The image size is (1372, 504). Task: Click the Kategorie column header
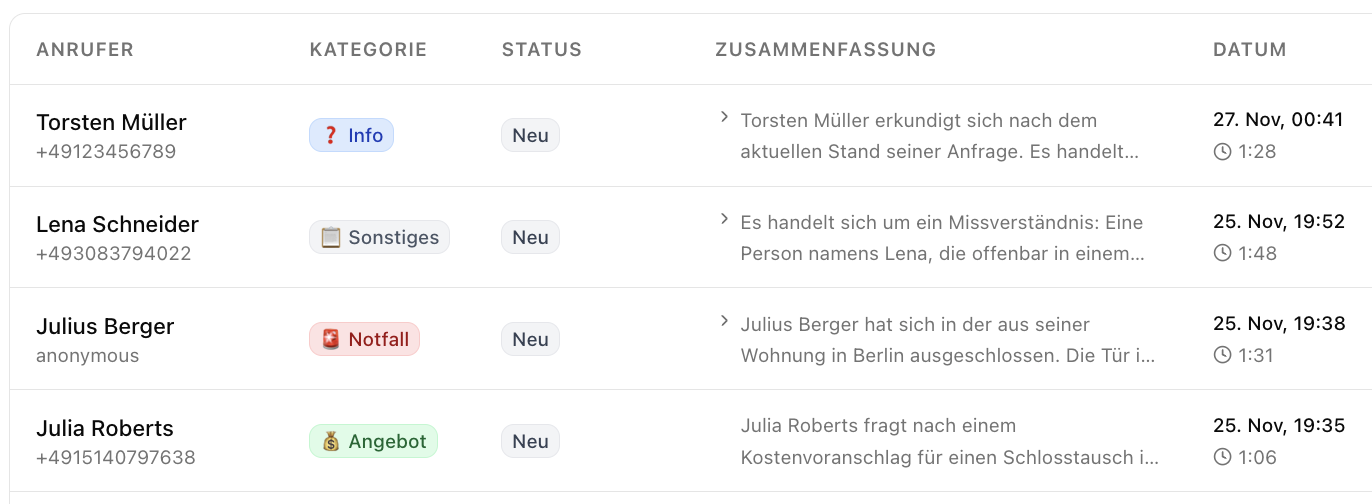368,50
